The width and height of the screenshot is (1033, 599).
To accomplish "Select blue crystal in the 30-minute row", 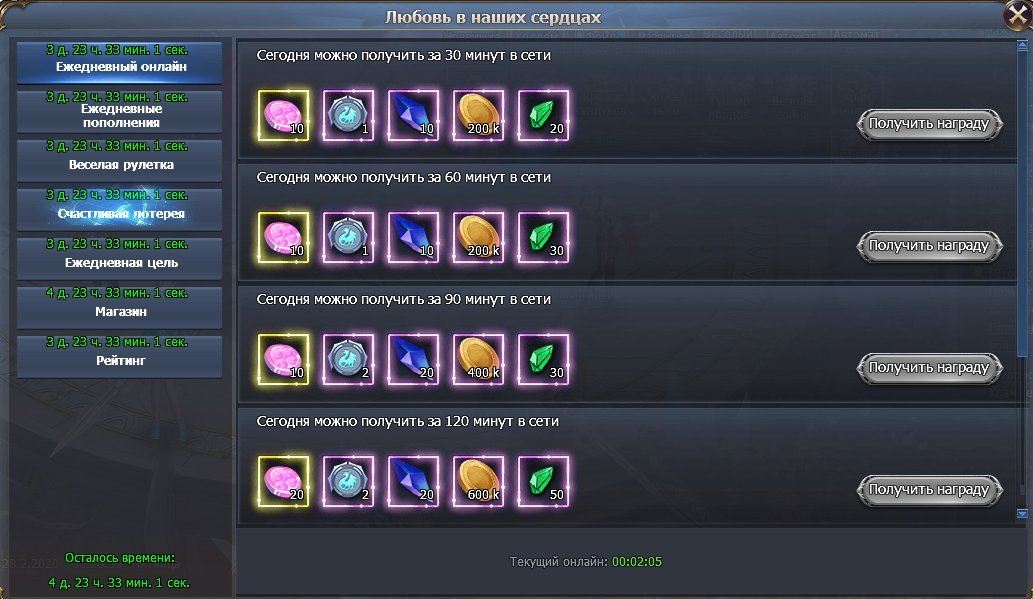I will pyautogui.click(x=413, y=115).
